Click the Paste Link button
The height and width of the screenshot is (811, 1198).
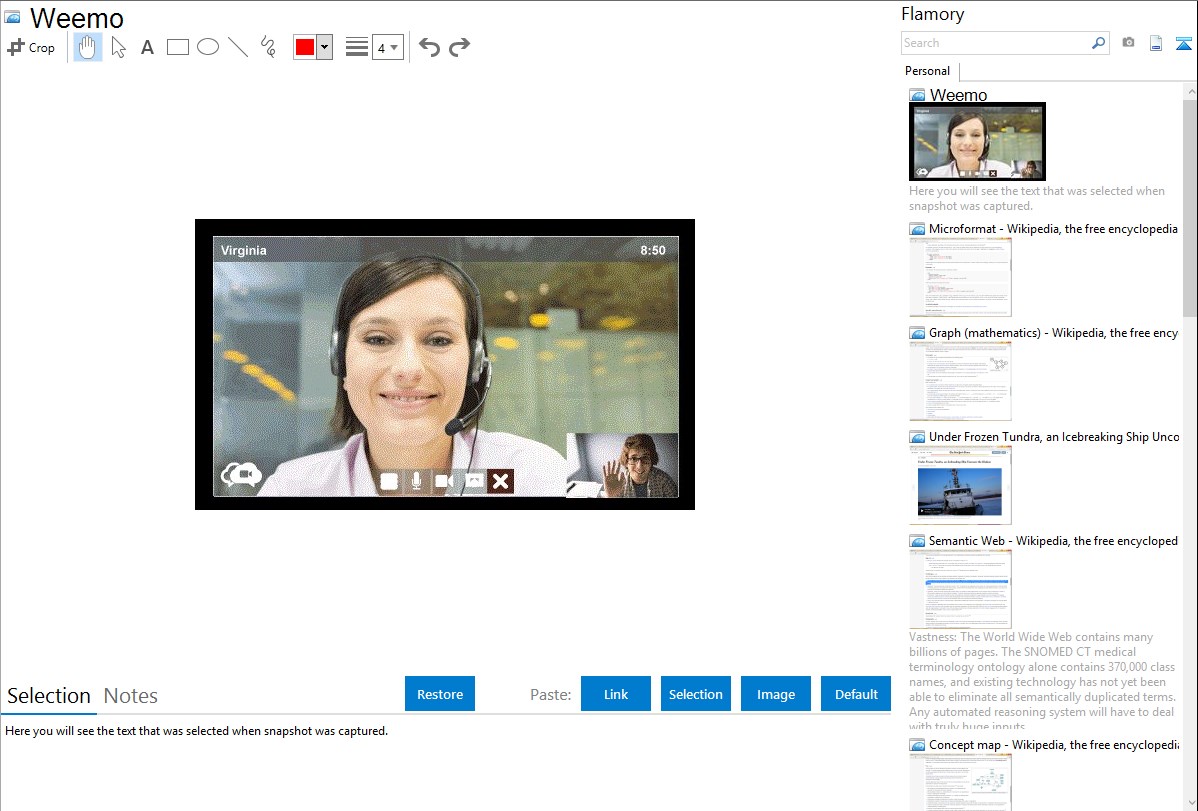[616, 694]
